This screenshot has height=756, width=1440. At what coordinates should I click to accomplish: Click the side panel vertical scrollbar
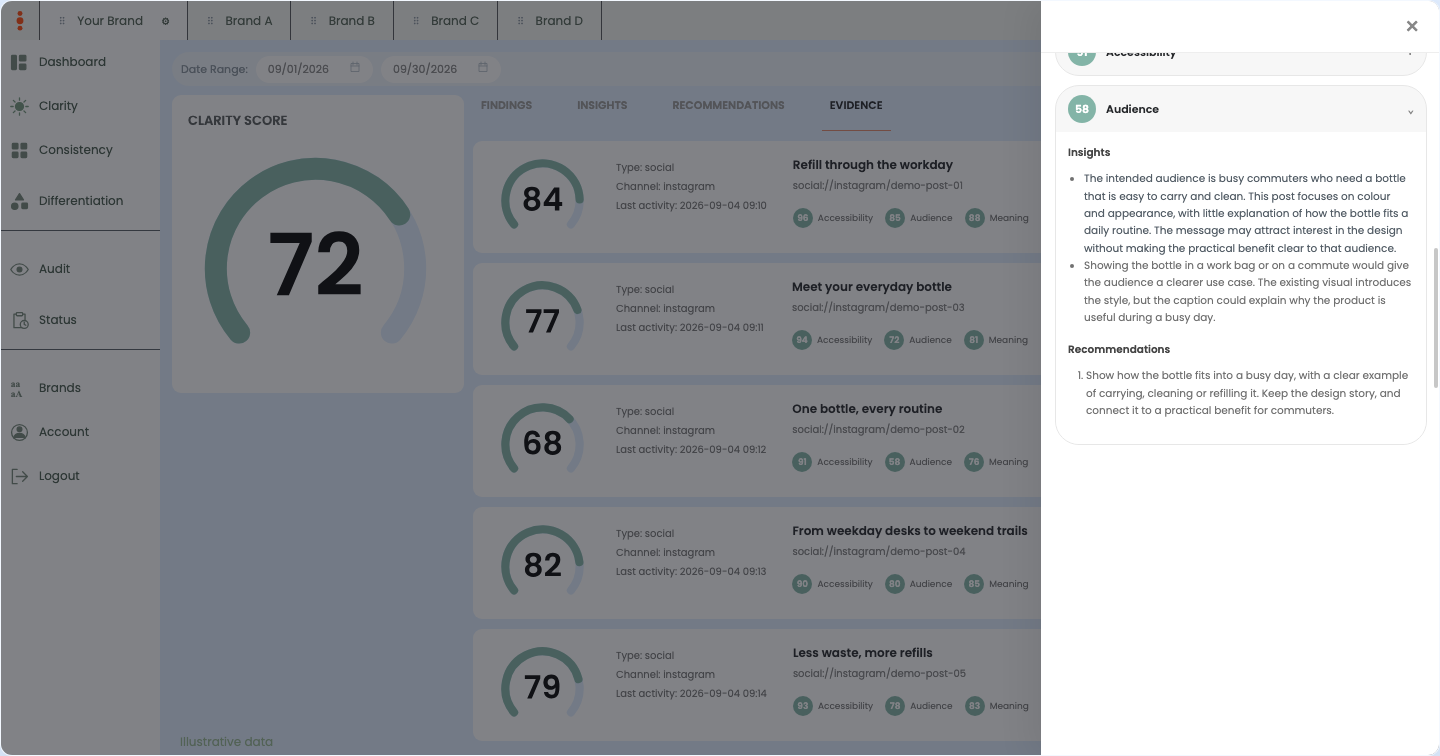pyautogui.click(x=1435, y=318)
